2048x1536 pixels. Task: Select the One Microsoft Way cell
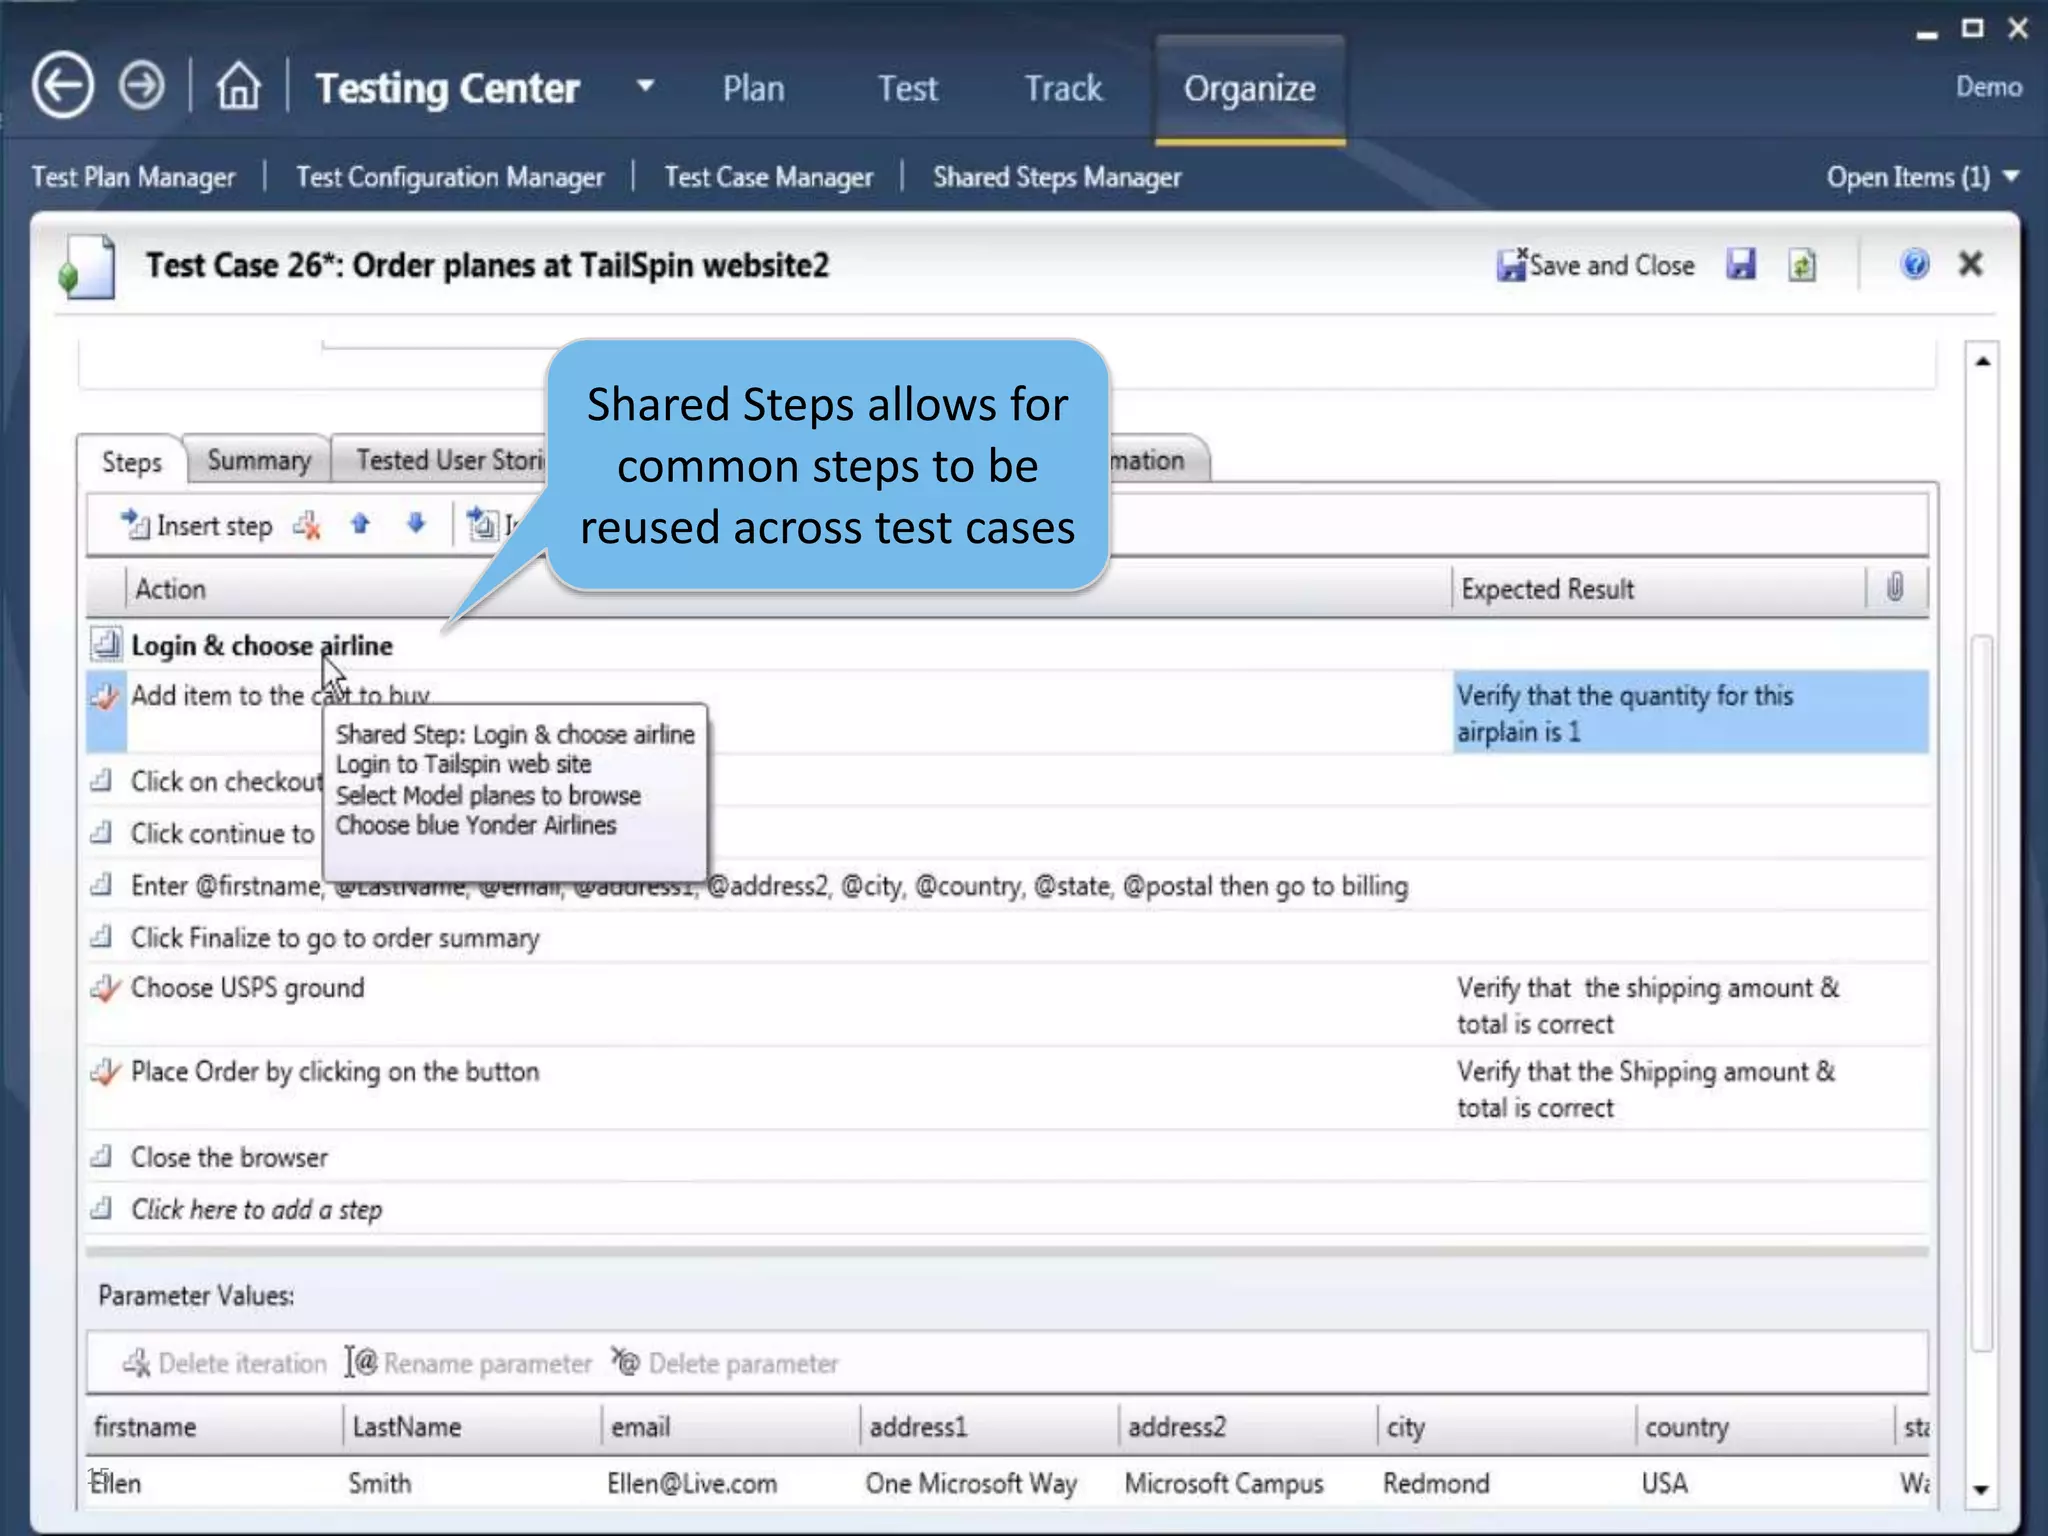[971, 1483]
